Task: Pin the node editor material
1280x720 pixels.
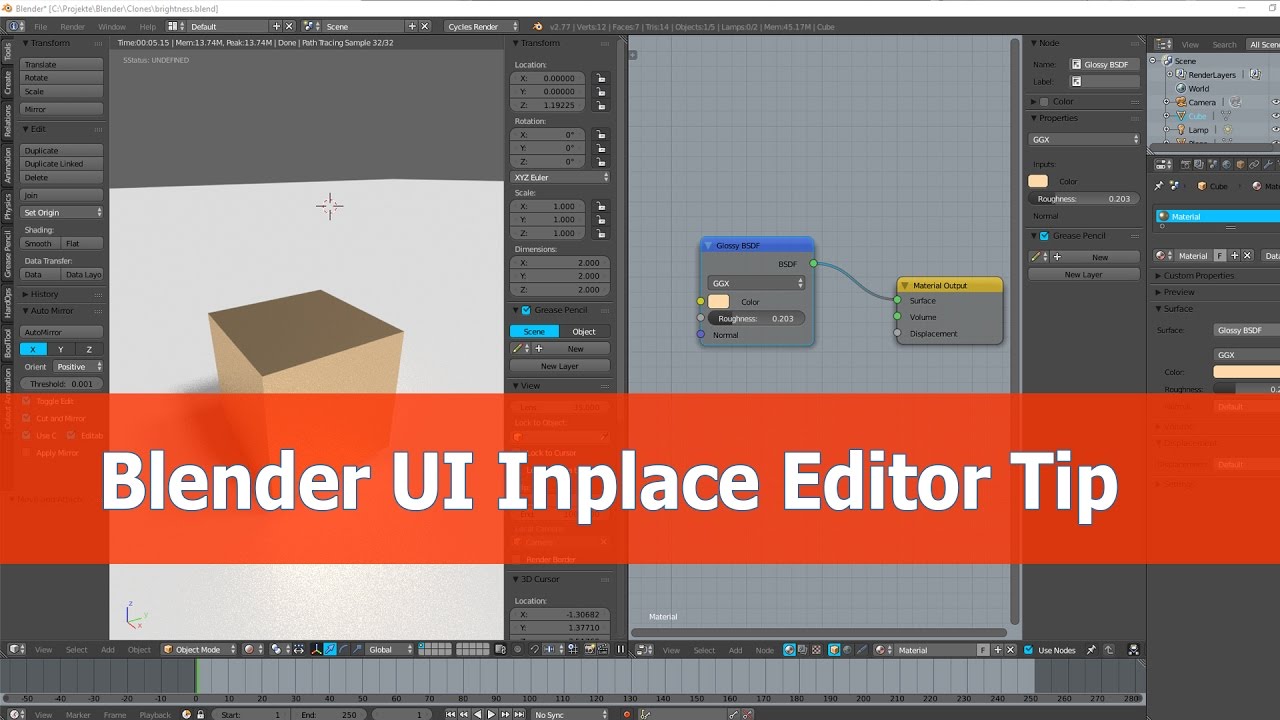Action: (1091, 650)
